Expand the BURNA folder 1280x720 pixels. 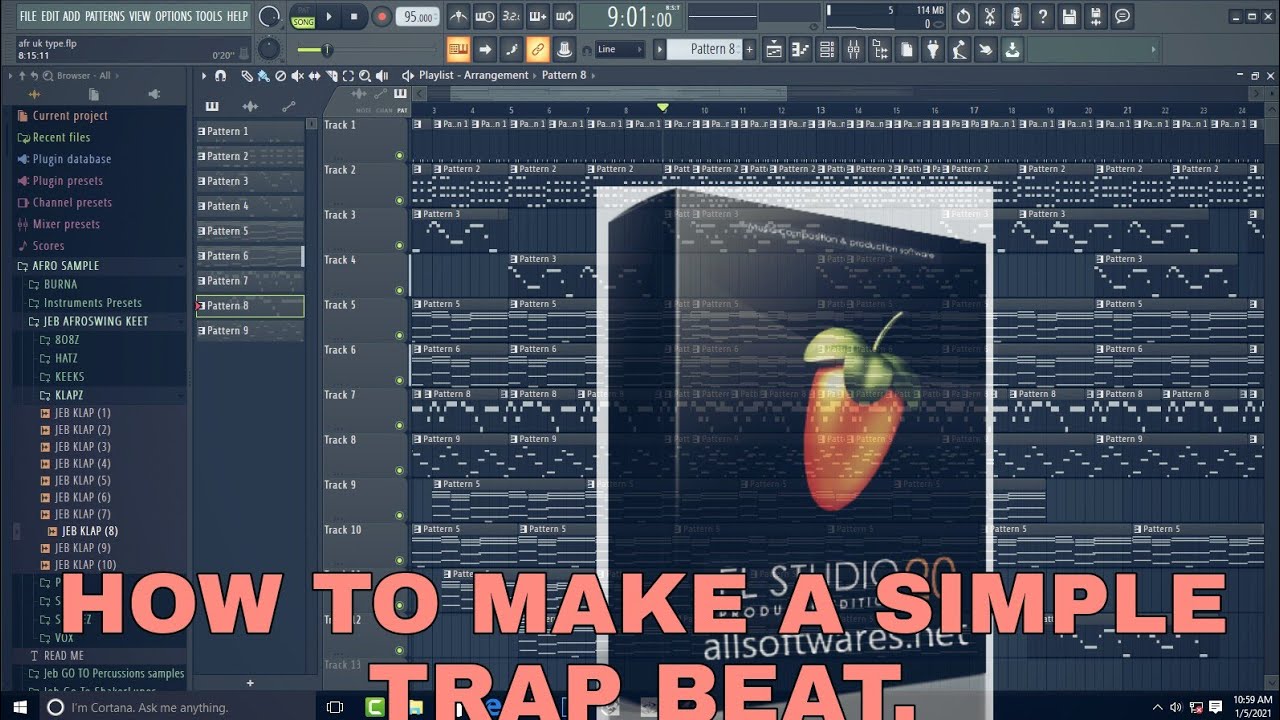tap(60, 284)
